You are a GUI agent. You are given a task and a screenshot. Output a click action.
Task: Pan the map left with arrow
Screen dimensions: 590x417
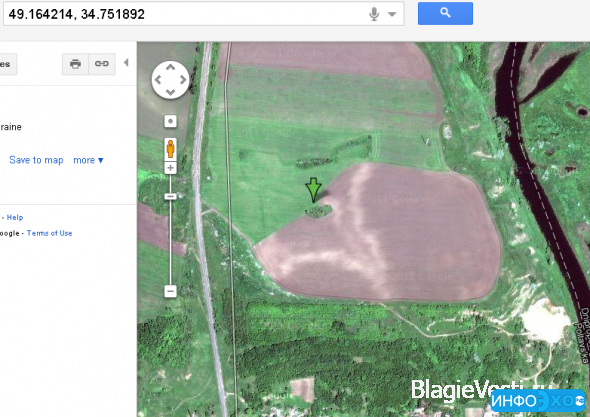[x=158, y=80]
